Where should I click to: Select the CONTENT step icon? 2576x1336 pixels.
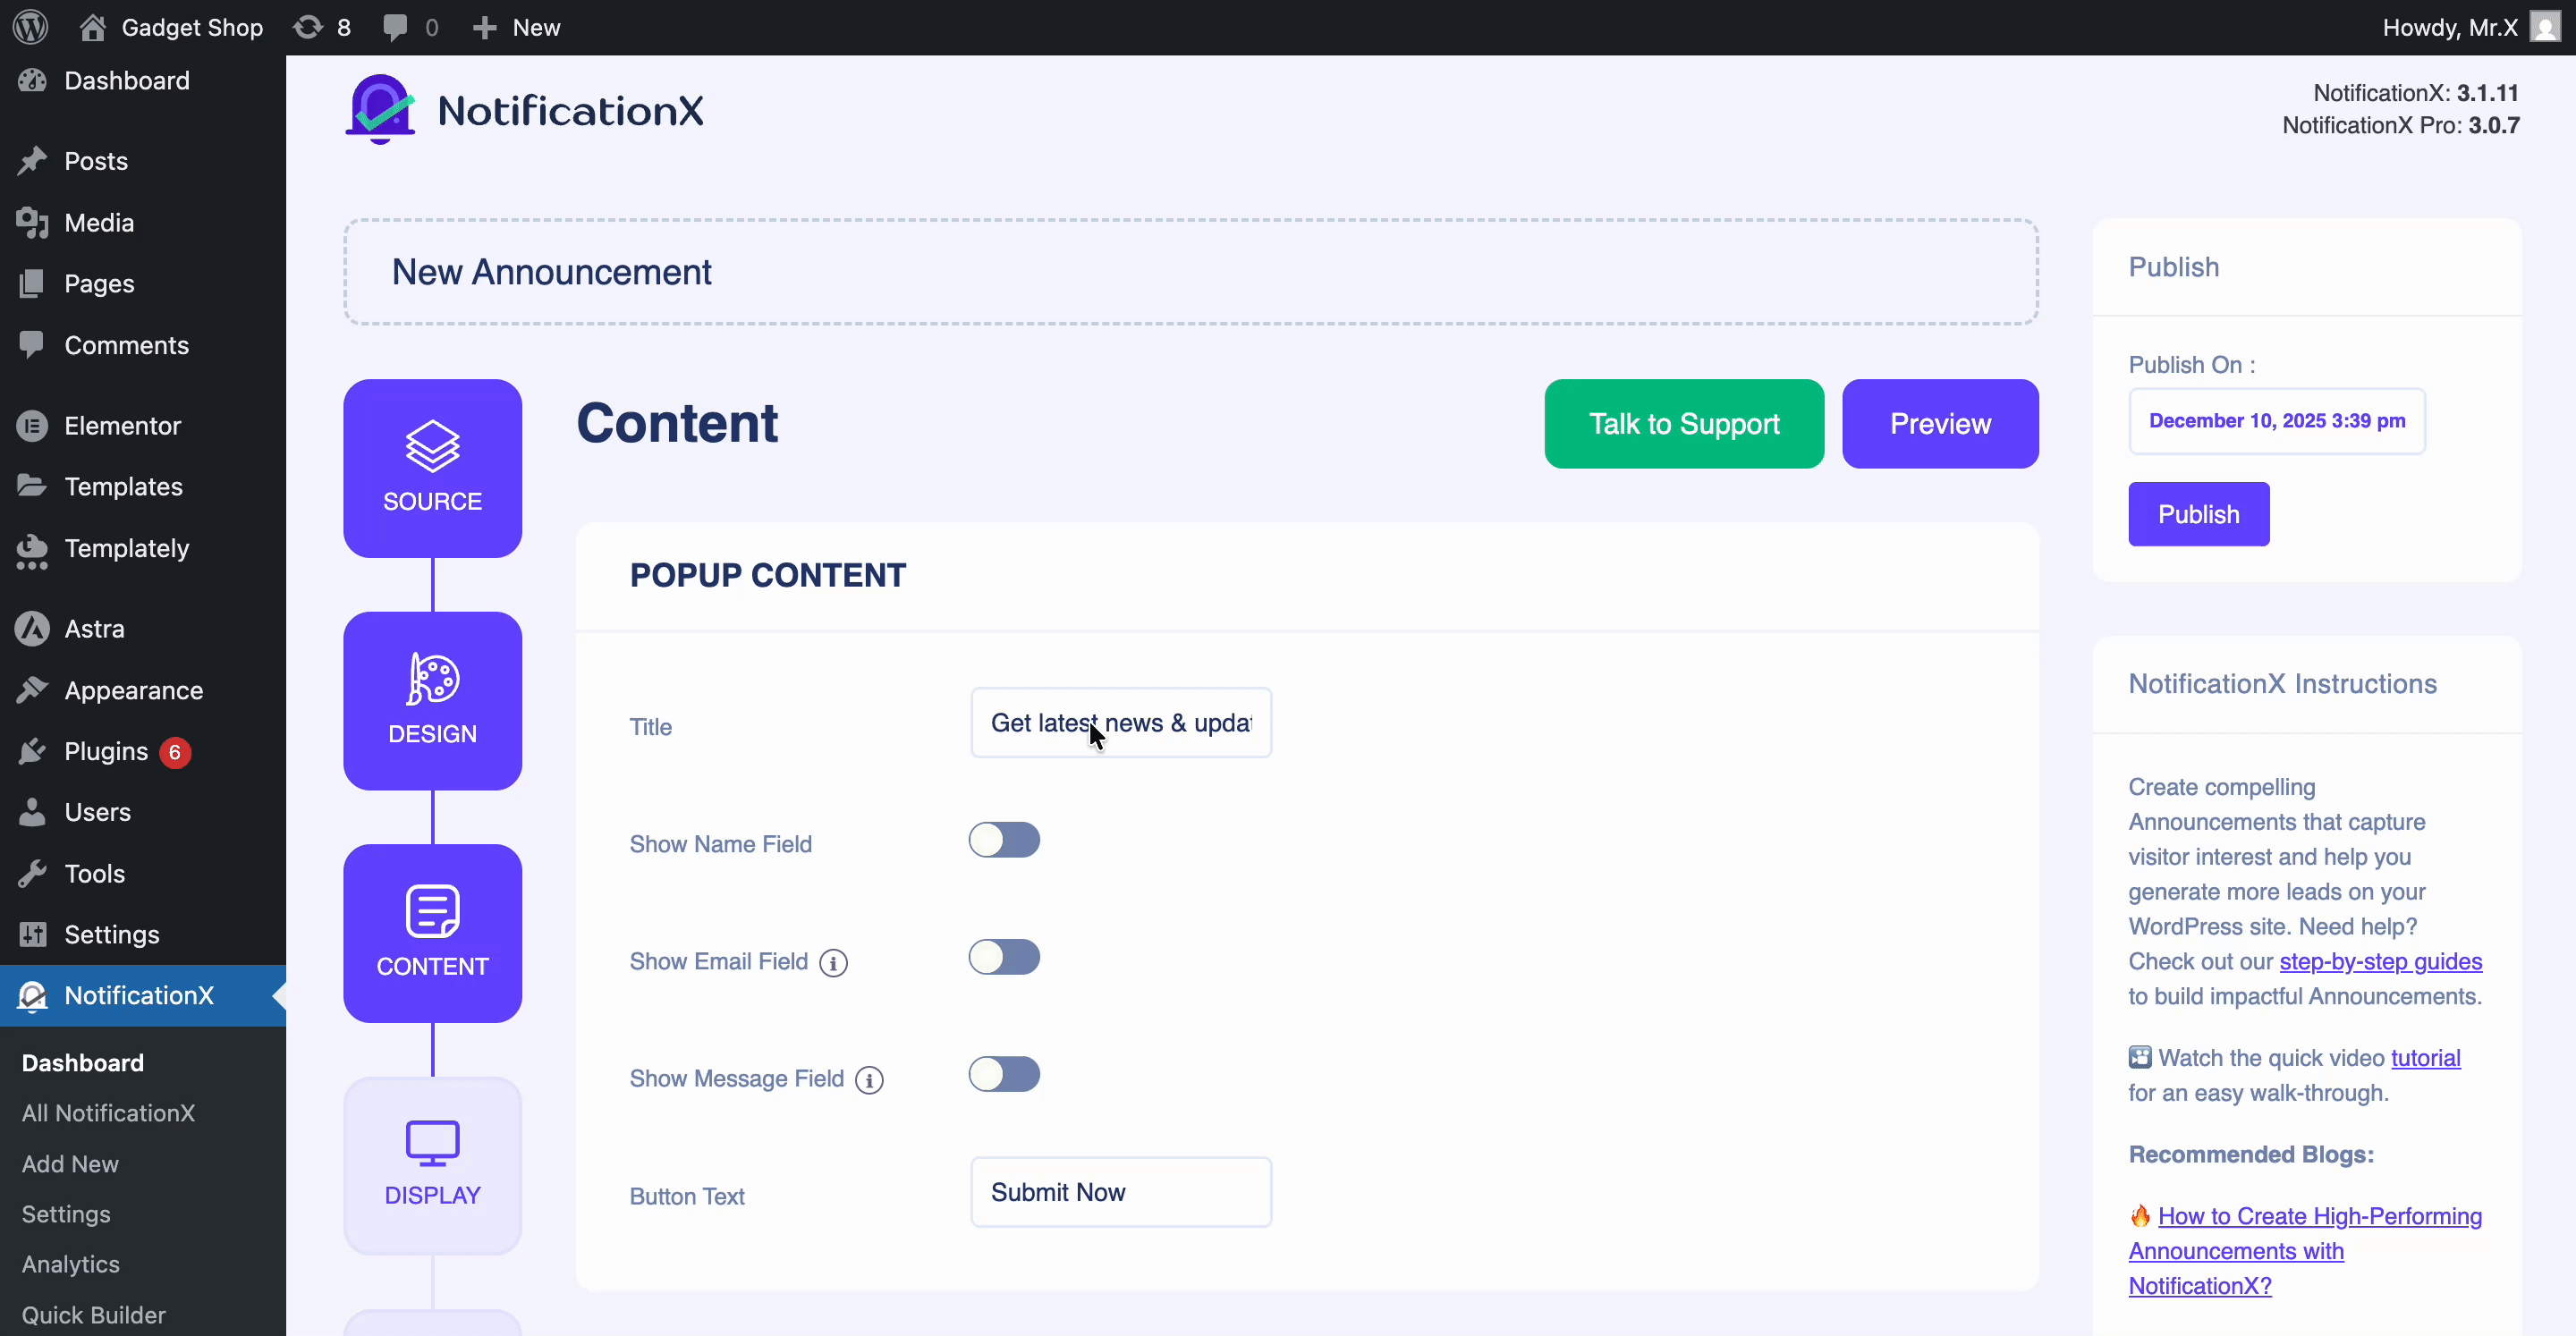432,932
